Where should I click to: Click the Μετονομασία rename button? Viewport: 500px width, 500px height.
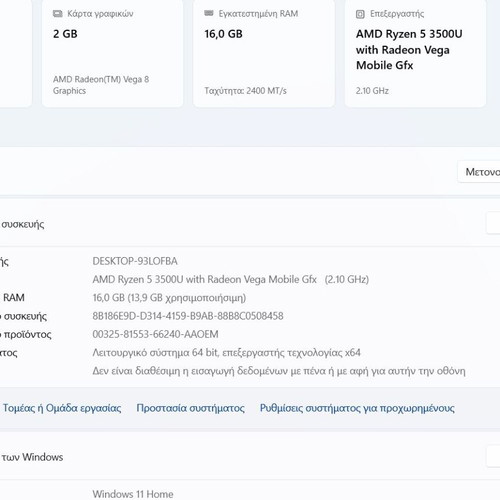click(x=479, y=172)
